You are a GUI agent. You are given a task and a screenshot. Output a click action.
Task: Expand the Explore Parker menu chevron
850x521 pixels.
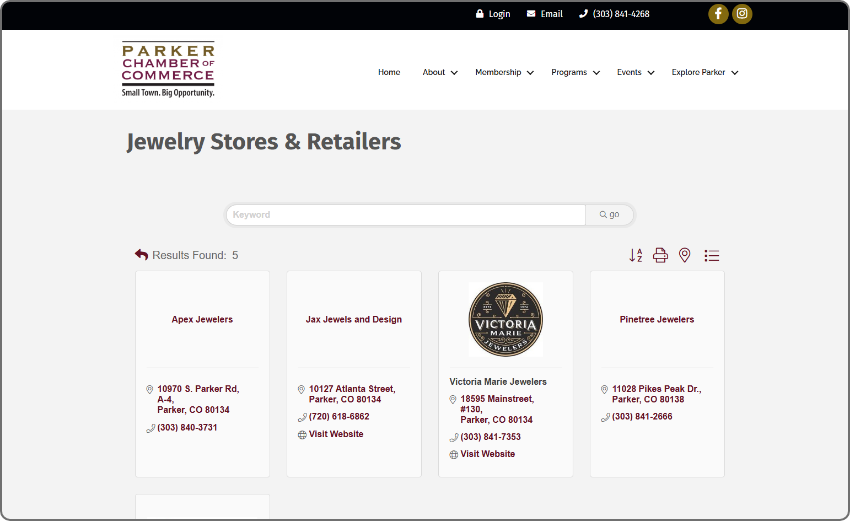click(735, 73)
